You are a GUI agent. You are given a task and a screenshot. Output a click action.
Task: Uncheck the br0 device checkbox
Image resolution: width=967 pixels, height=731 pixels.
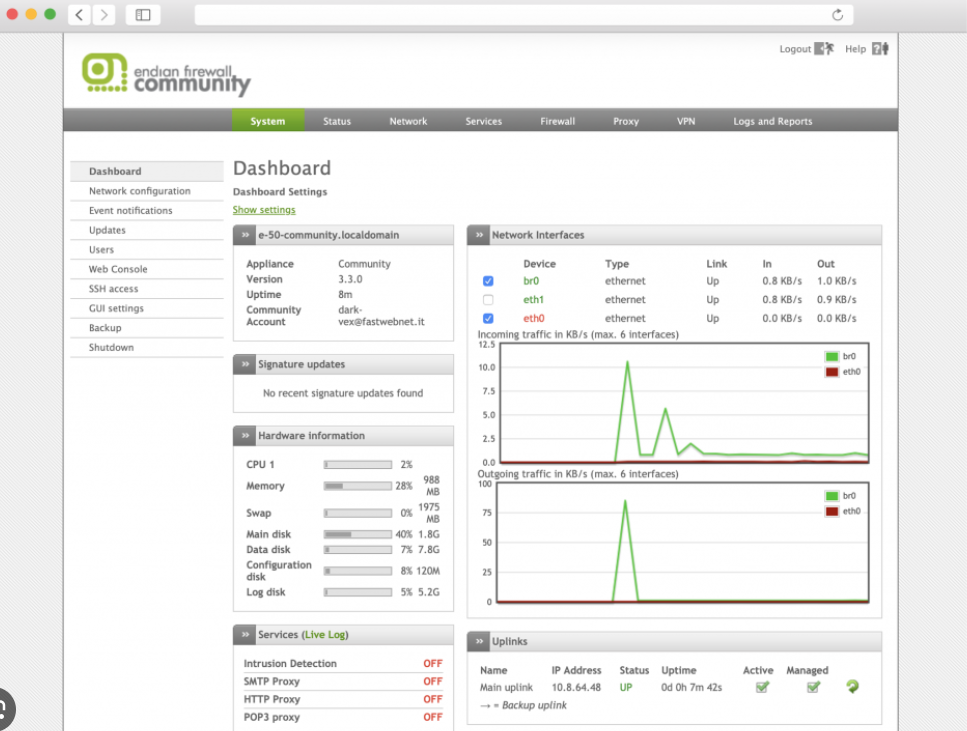(487, 281)
